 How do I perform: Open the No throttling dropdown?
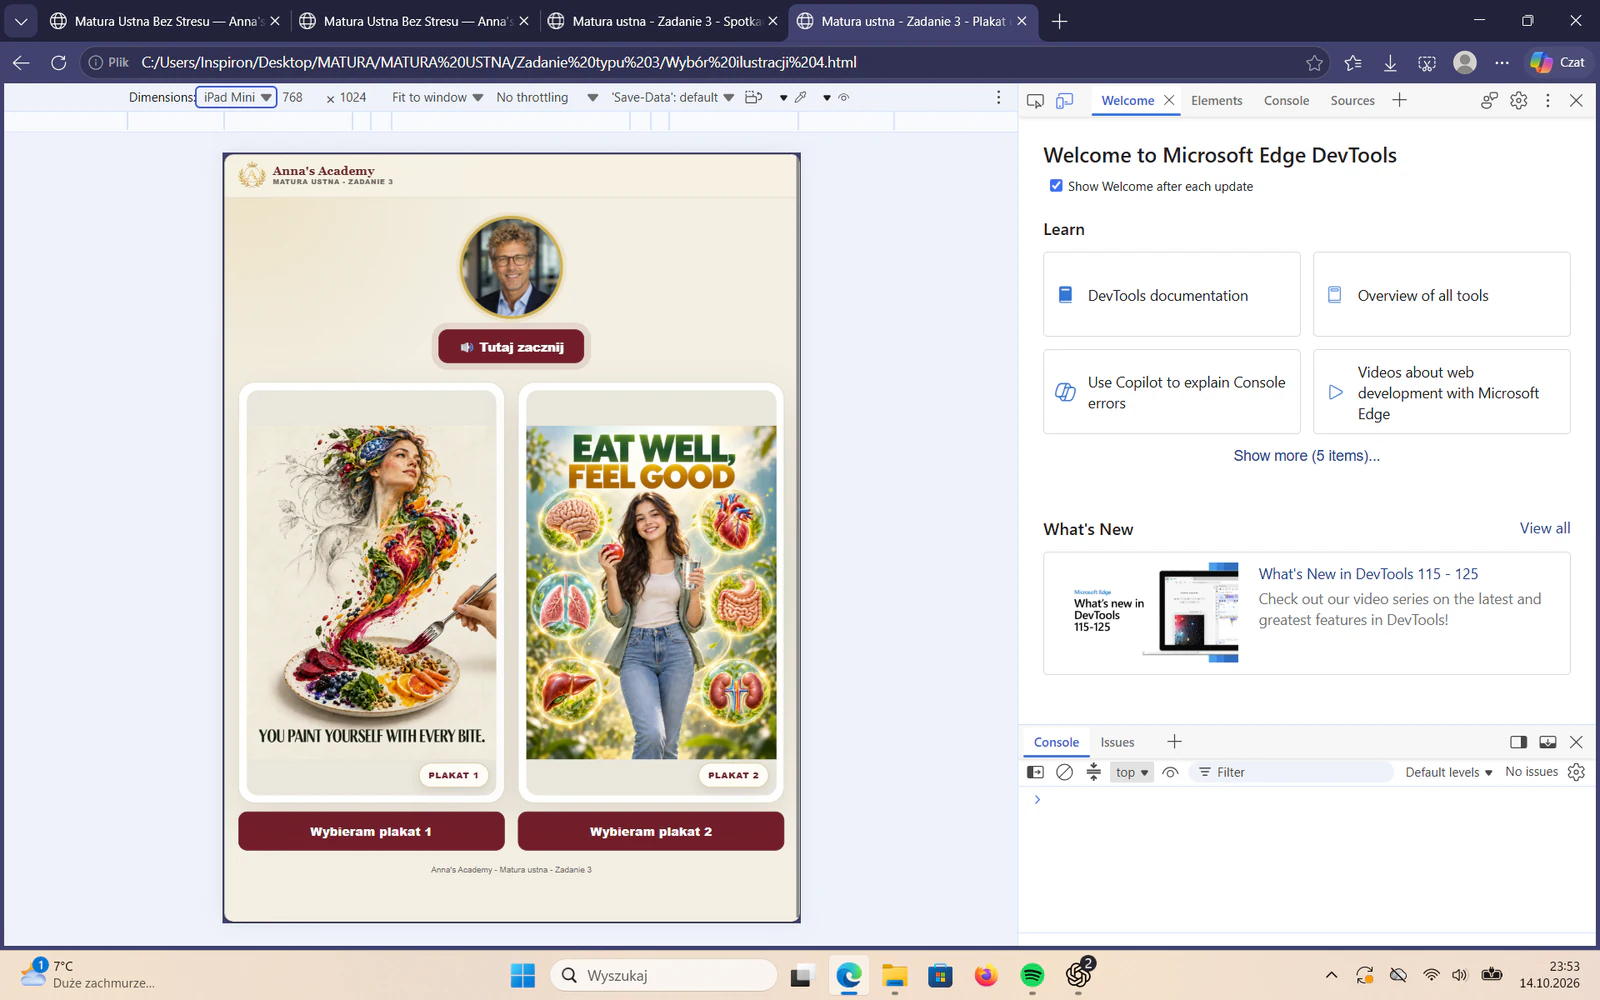pos(546,97)
